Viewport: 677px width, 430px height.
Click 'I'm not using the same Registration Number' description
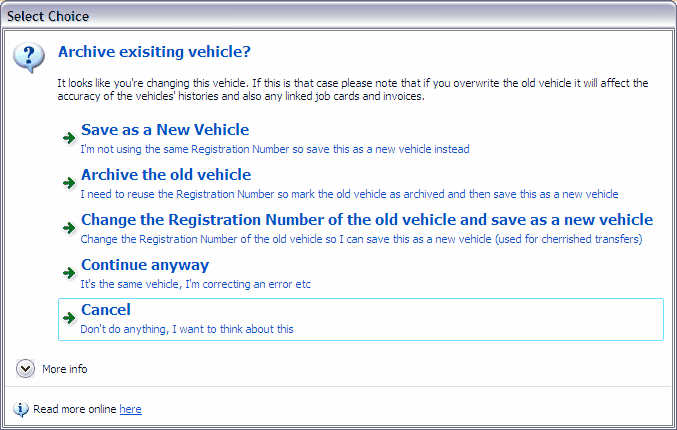click(275, 149)
